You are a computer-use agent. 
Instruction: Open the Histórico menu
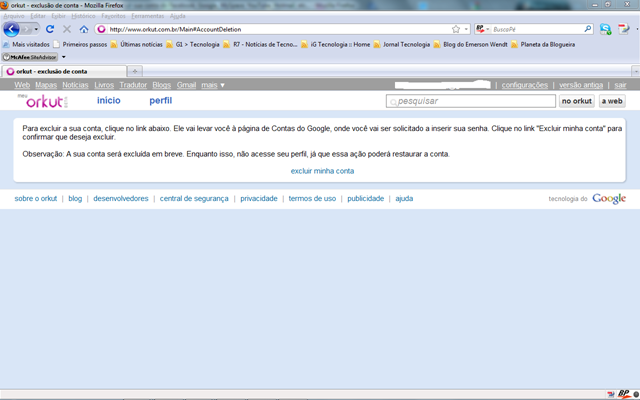pyautogui.click(x=83, y=16)
